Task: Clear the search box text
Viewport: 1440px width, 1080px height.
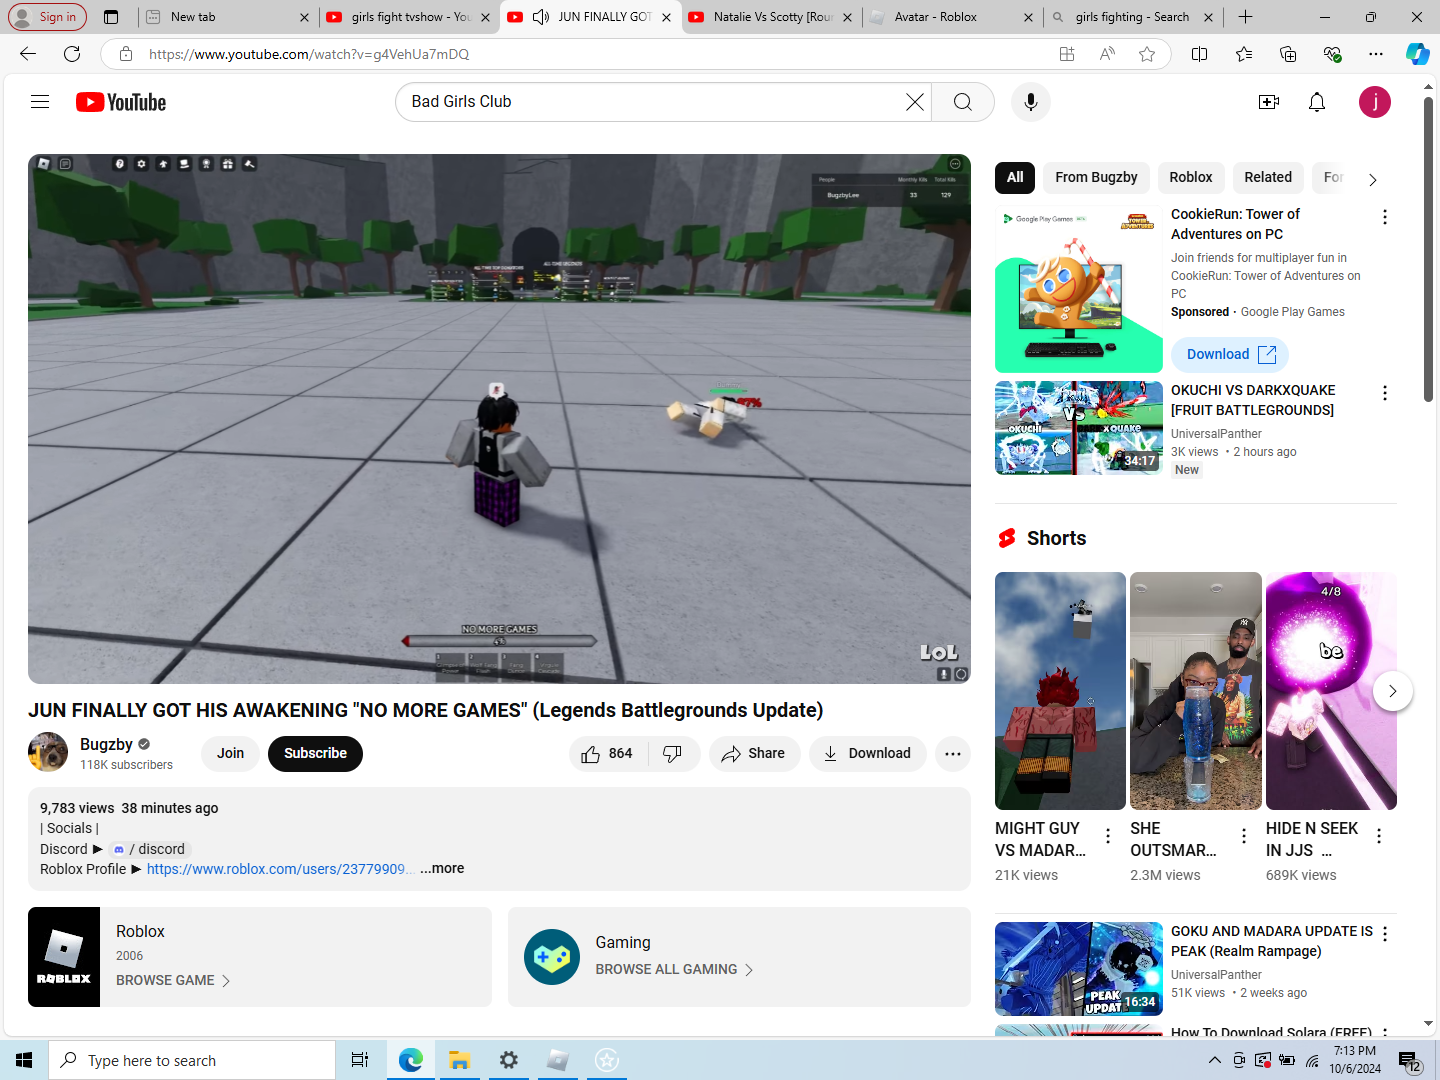Action: pyautogui.click(x=914, y=102)
